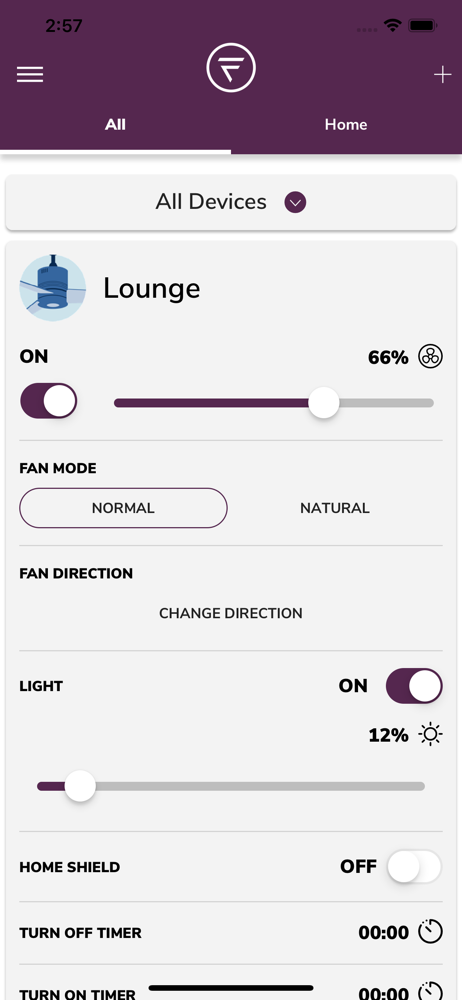Open the Turn On Timer clock icon
The height and width of the screenshot is (1000, 462).
coord(430,992)
